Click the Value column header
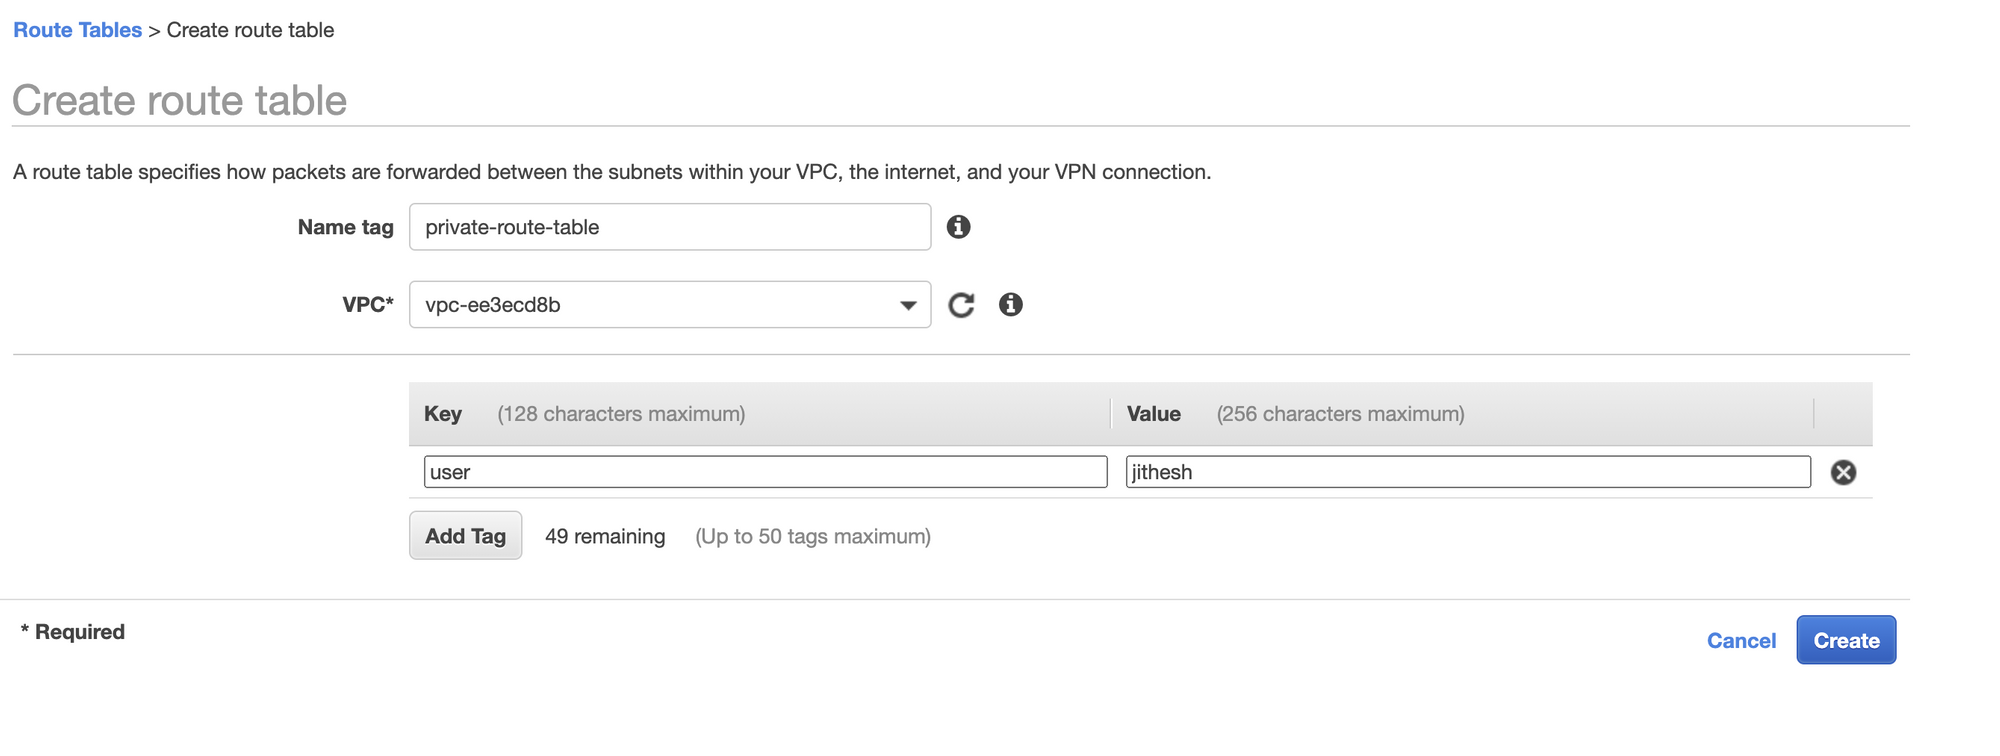 (x=1153, y=414)
